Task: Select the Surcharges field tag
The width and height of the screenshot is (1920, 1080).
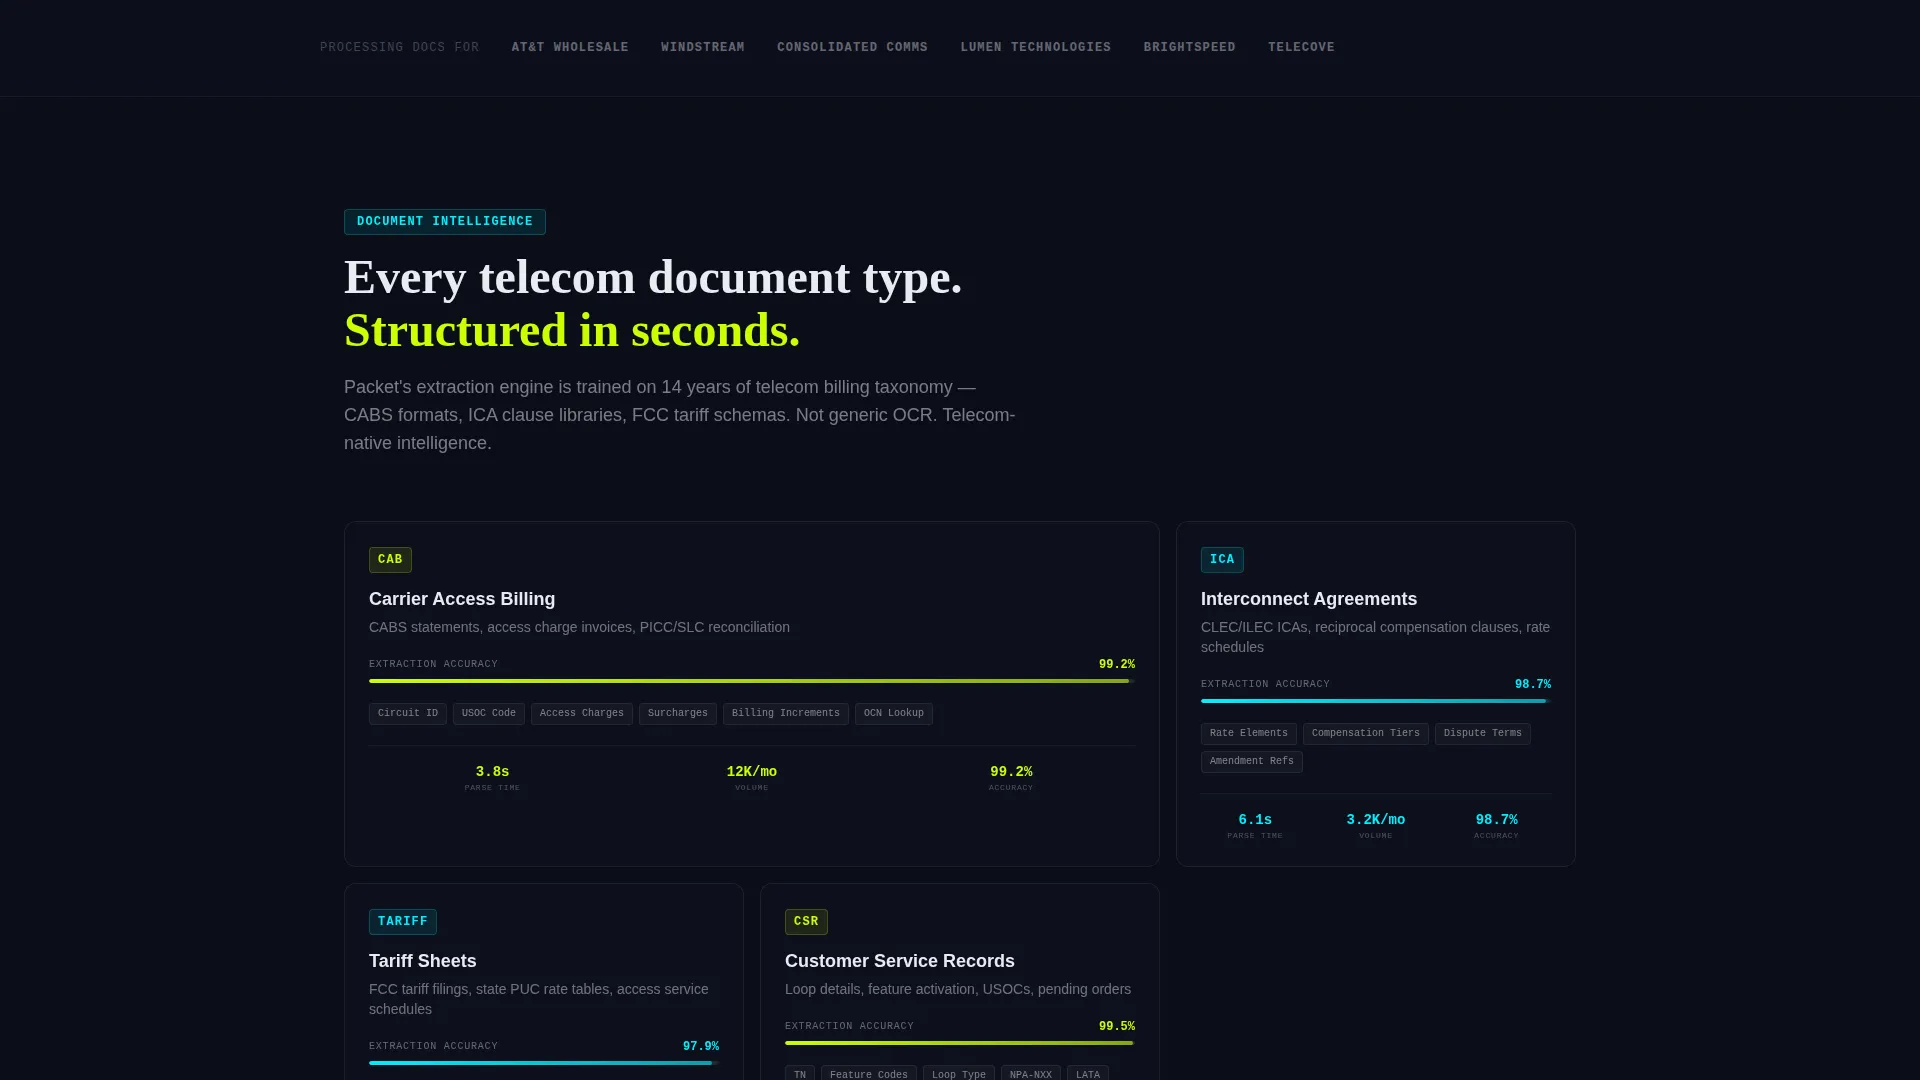Action: [x=678, y=714]
